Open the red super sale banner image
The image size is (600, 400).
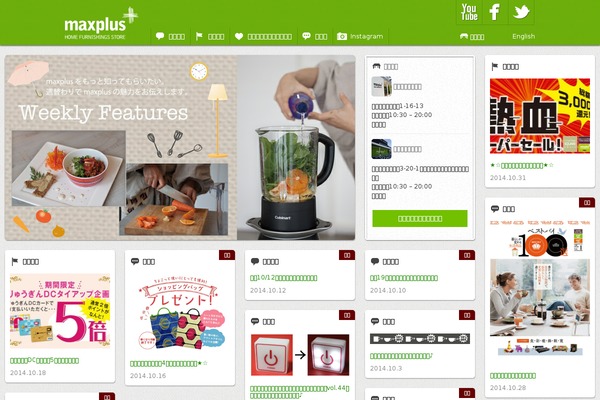pyautogui.click(x=540, y=116)
